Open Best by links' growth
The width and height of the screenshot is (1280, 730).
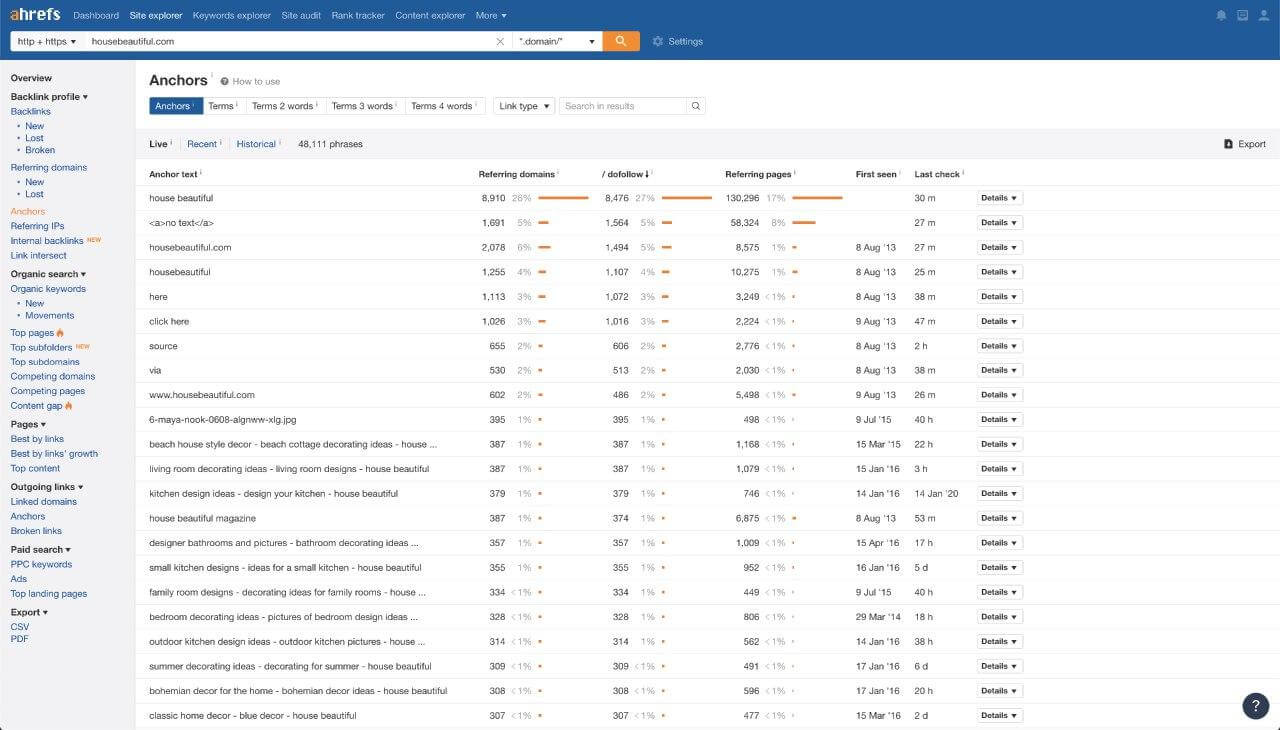pyautogui.click(x=54, y=454)
